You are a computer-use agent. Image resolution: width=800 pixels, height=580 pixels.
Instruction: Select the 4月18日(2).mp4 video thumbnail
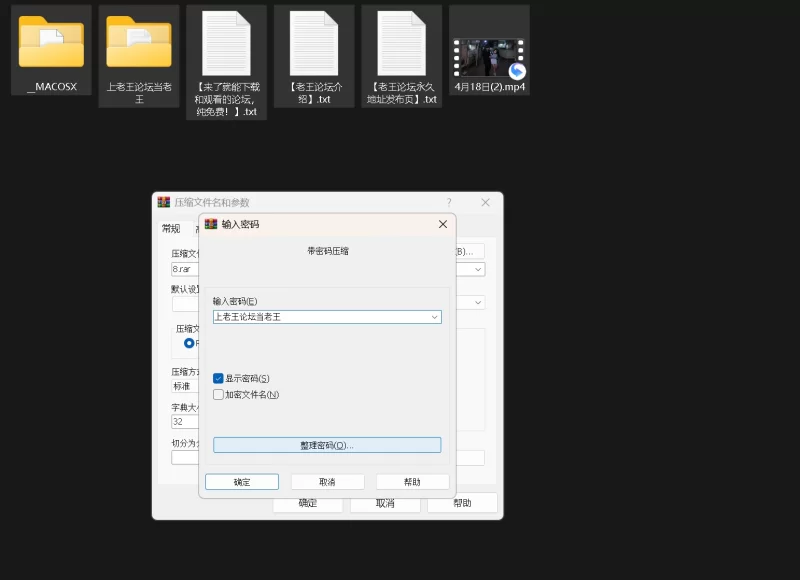489,58
